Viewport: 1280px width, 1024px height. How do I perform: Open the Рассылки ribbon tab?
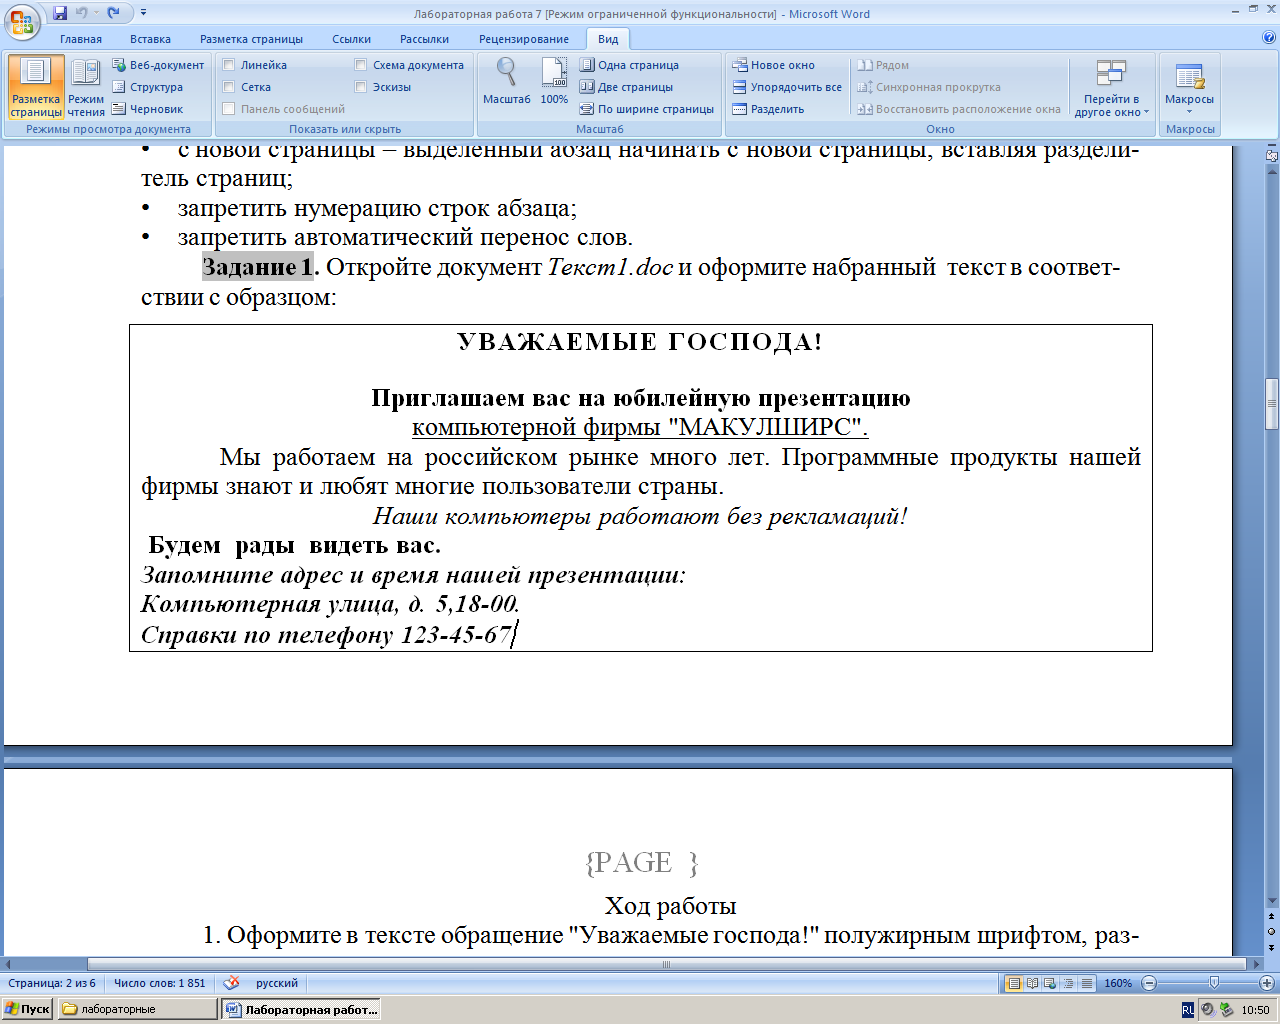coord(424,39)
